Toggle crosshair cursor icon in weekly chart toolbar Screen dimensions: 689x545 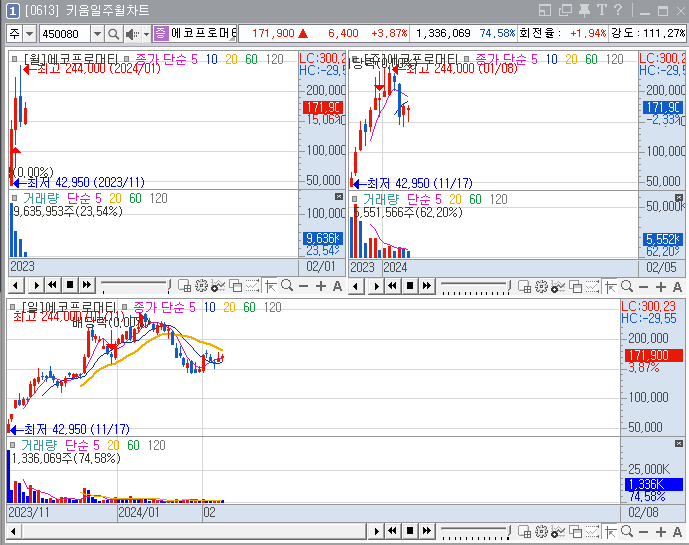[611, 287]
